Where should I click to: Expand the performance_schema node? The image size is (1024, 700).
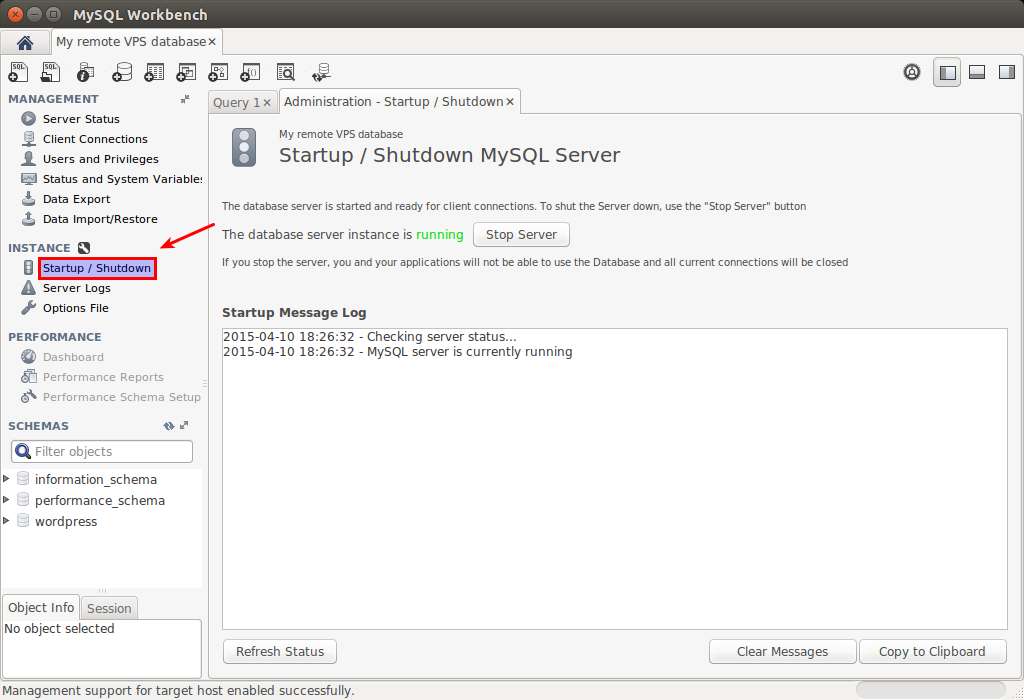(x=7, y=500)
